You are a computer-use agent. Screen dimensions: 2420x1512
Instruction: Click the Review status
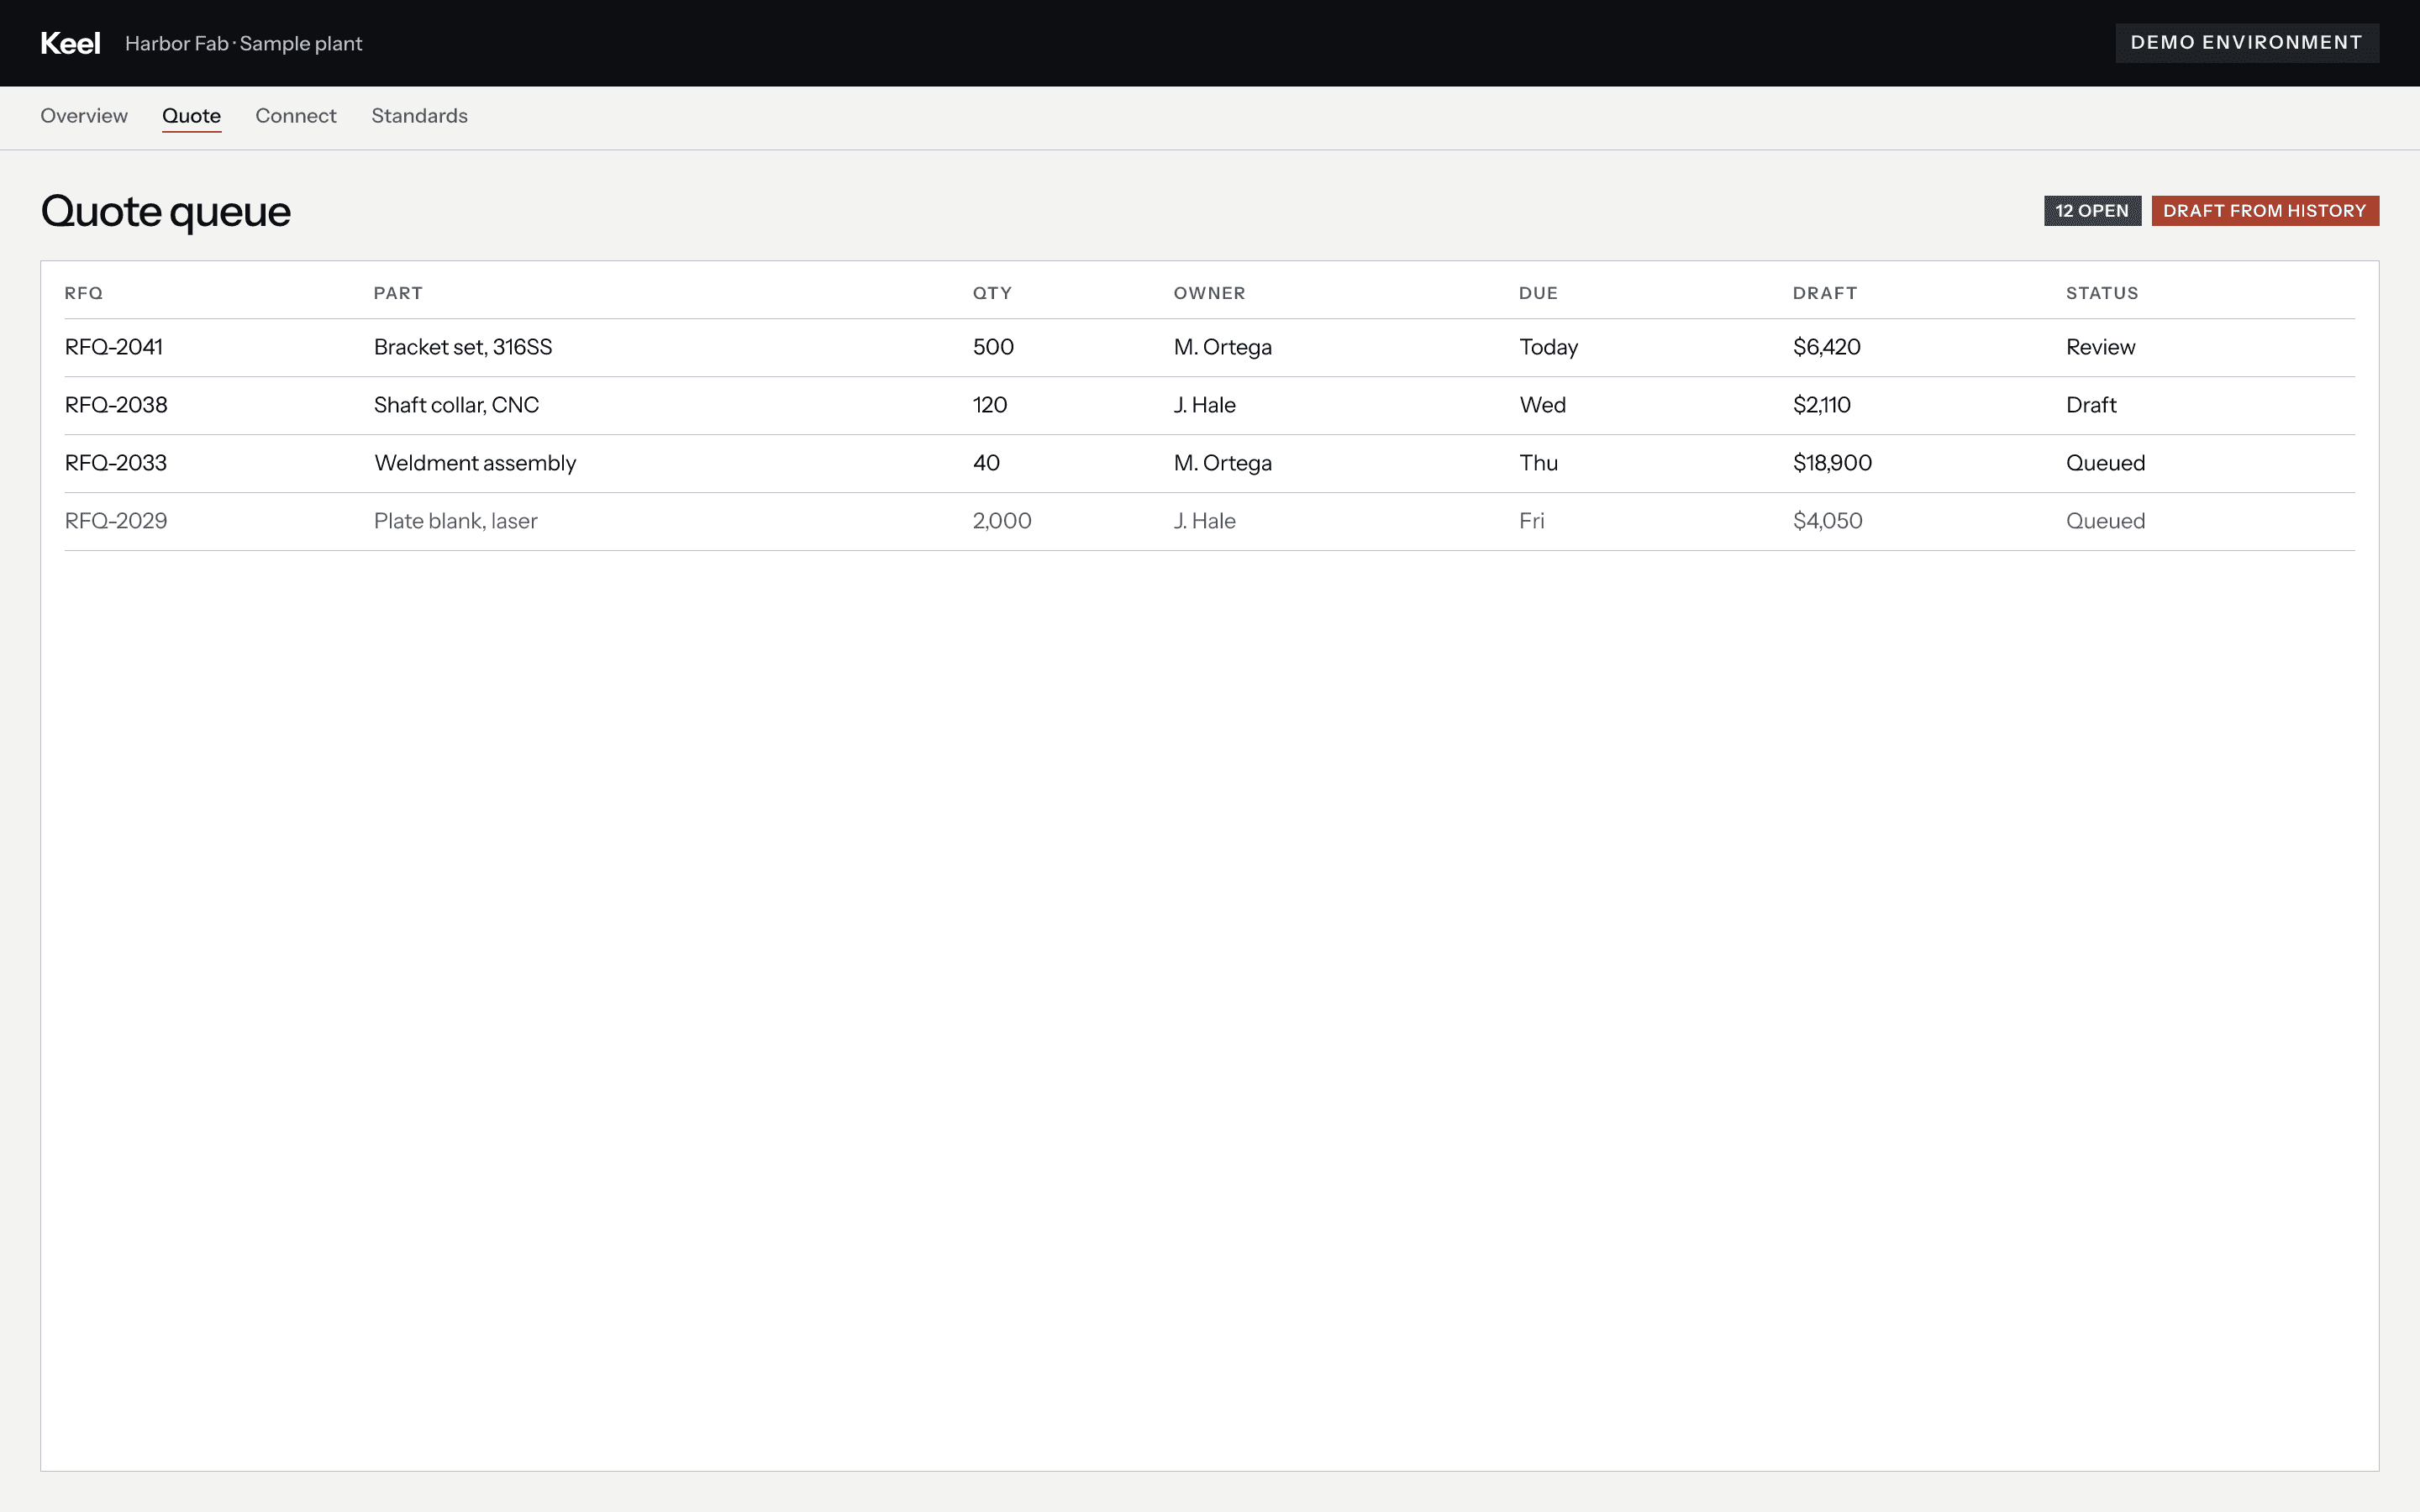(2100, 347)
